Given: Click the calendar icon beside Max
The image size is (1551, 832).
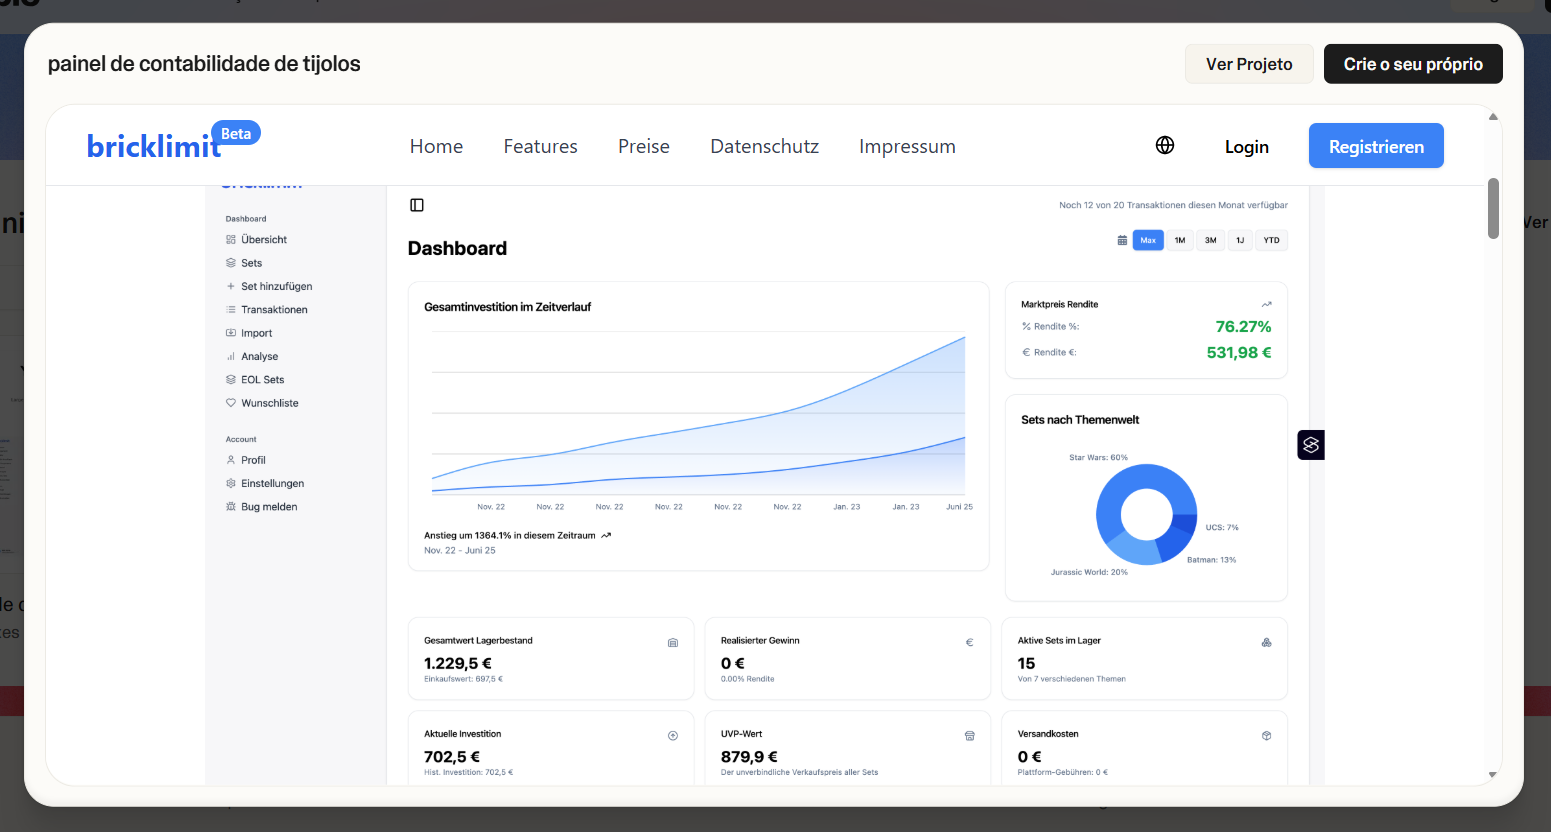Looking at the screenshot, I should tap(1122, 240).
